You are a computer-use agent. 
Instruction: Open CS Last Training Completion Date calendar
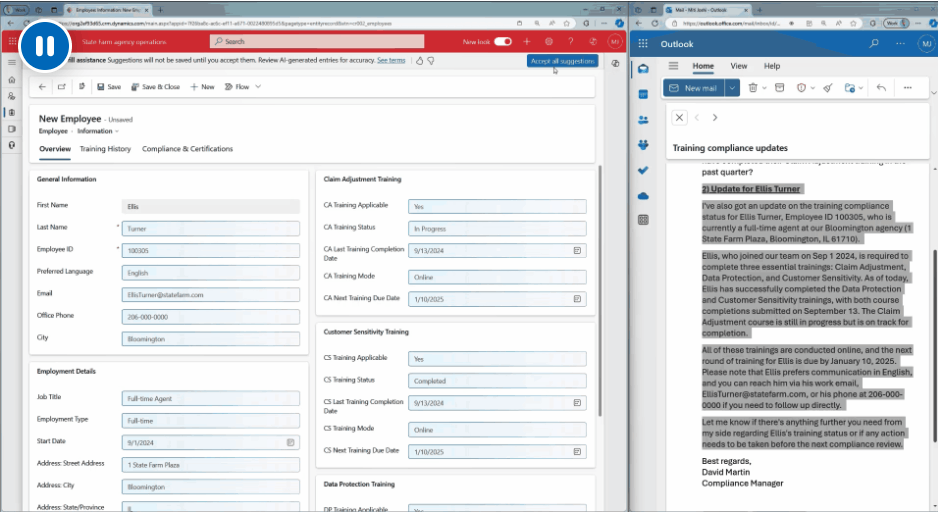pyautogui.click(x=577, y=403)
